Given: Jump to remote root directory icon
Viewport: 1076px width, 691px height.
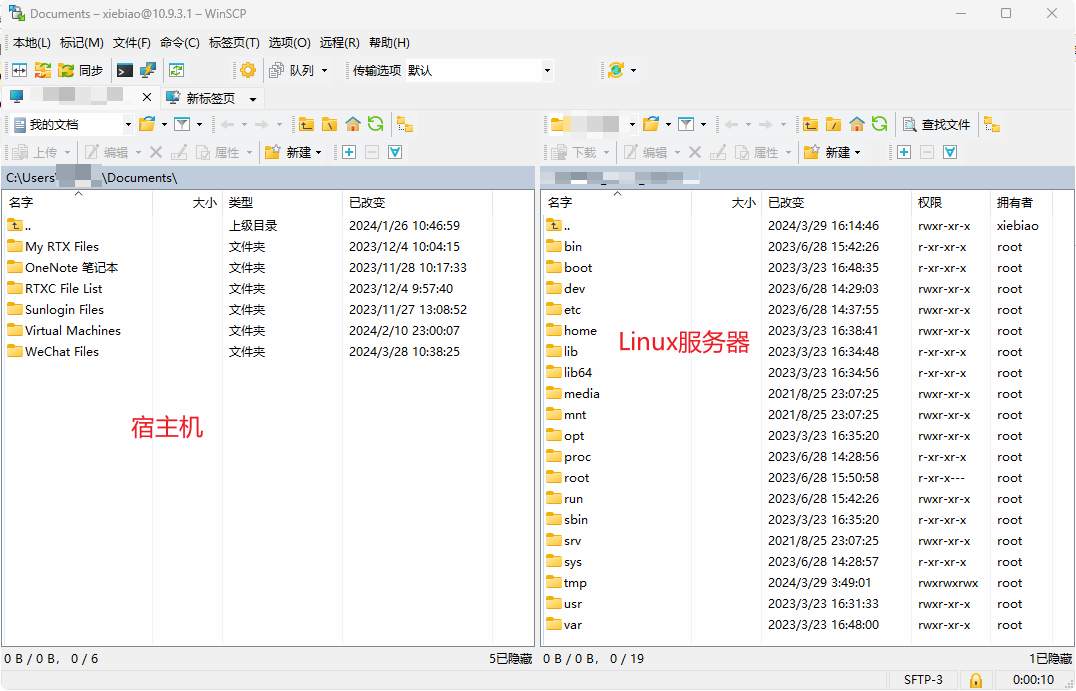Looking at the screenshot, I should pyautogui.click(x=833, y=124).
